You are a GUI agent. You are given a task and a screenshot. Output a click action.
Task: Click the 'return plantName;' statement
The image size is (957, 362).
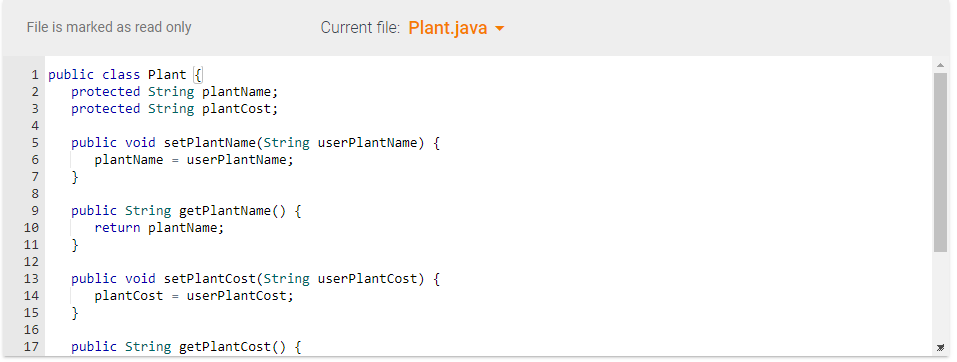coord(159,228)
